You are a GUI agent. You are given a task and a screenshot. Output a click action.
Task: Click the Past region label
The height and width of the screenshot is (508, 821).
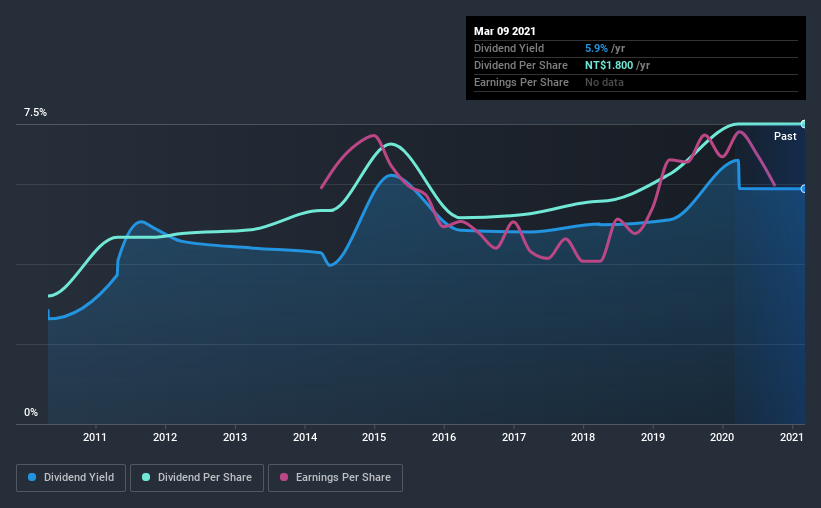tap(785, 136)
